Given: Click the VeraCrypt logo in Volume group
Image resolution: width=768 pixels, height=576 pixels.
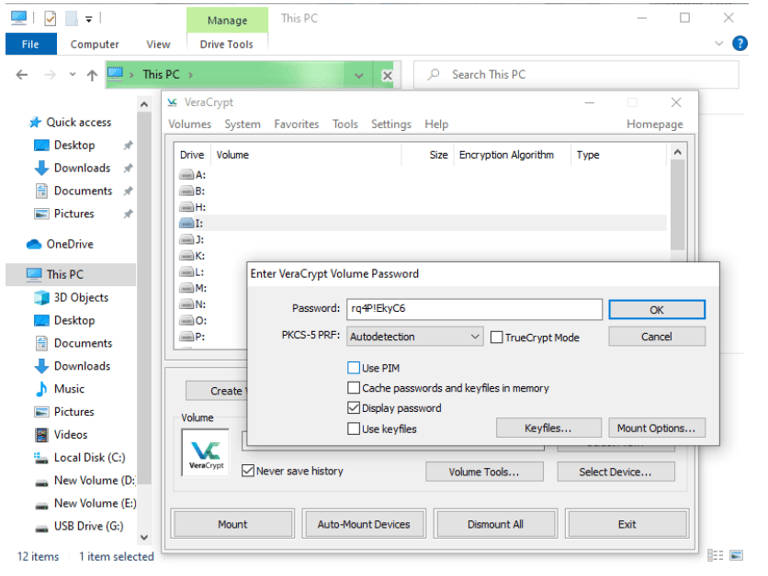Looking at the screenshot, I should (x=205, y=453).
